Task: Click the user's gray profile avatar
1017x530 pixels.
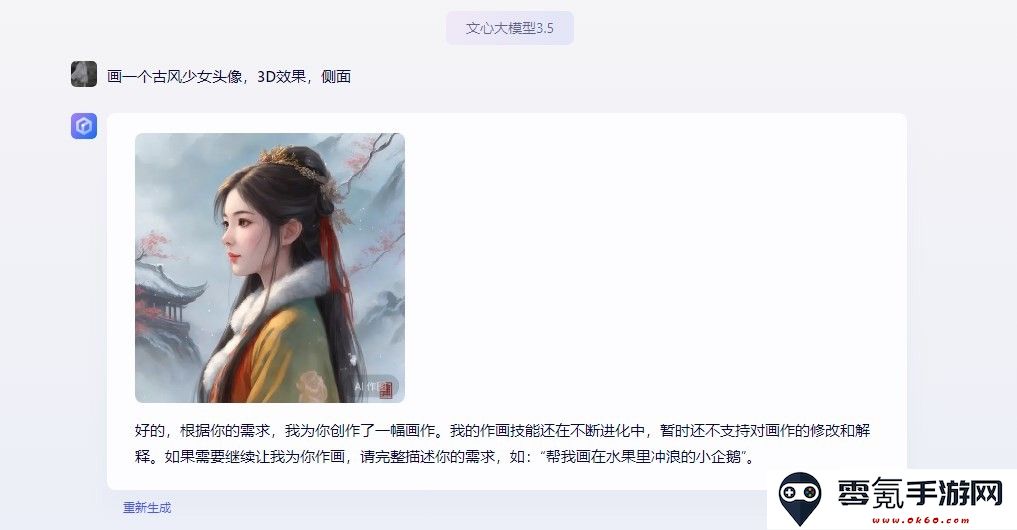Action: pyautogui.click(x=84, y=74)
